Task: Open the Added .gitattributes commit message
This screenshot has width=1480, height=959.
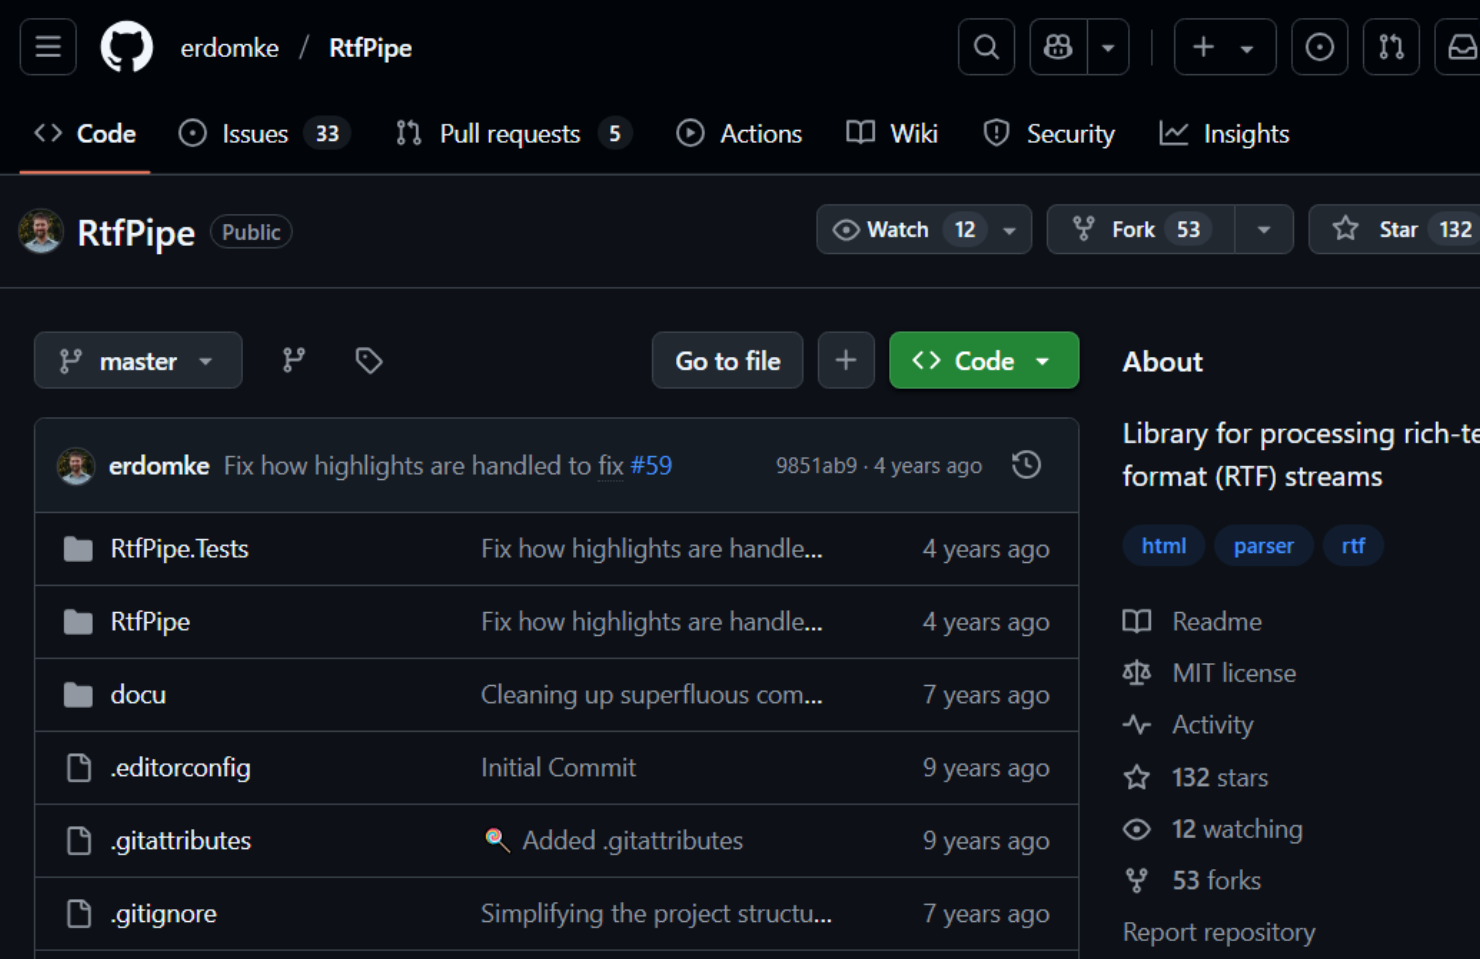Action: point(612,840)
